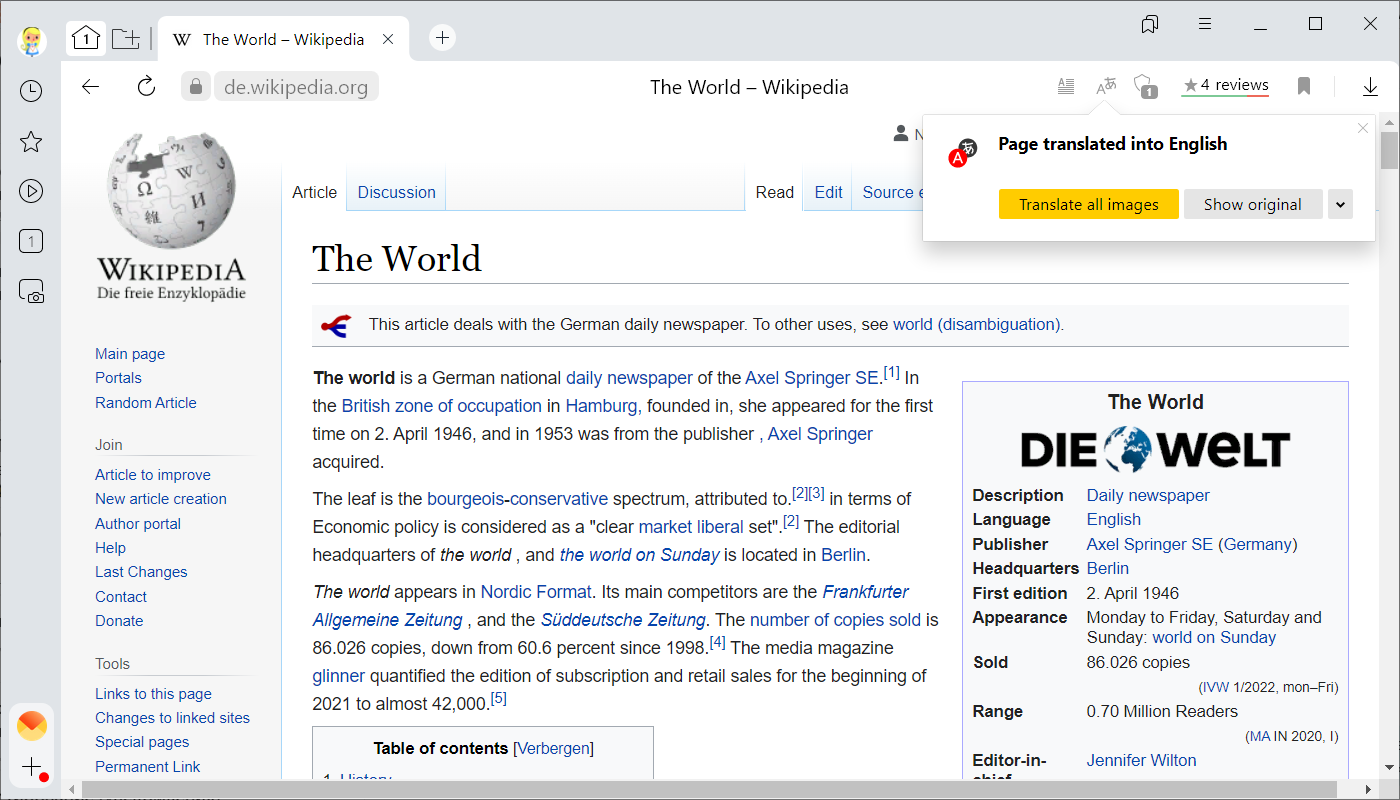Reload the current page
1400x800 pixels.
(147, 87)
